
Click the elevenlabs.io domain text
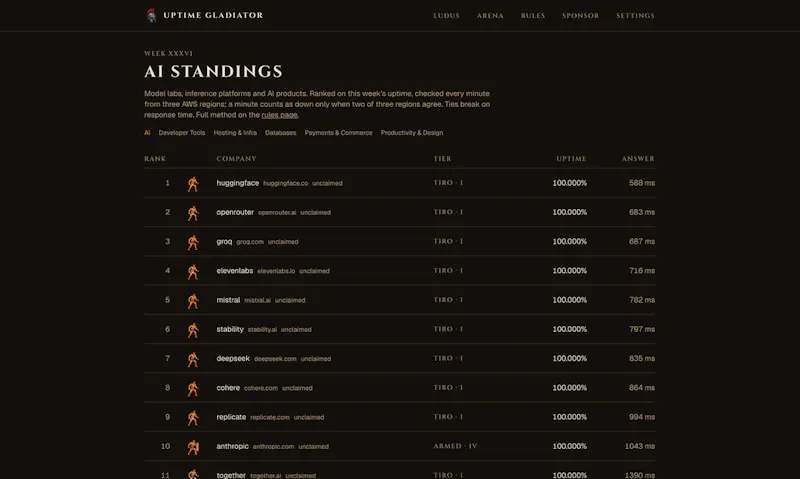[x=276, y=271]
